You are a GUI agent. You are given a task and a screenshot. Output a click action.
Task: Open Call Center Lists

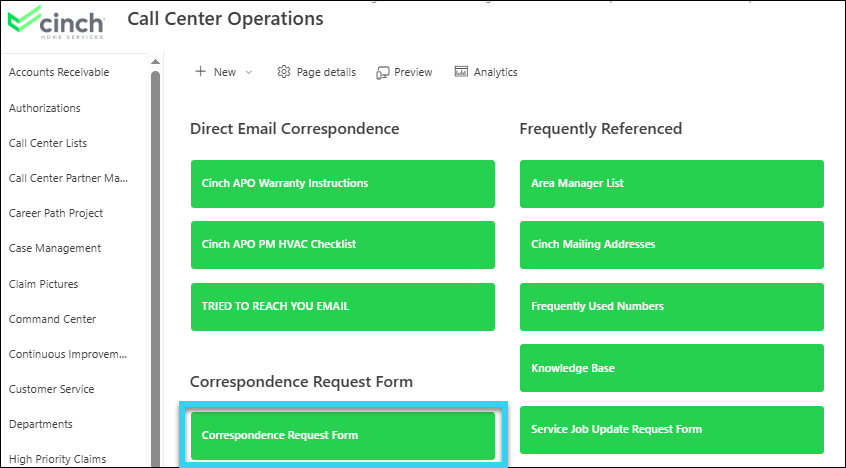pos(48,143)
